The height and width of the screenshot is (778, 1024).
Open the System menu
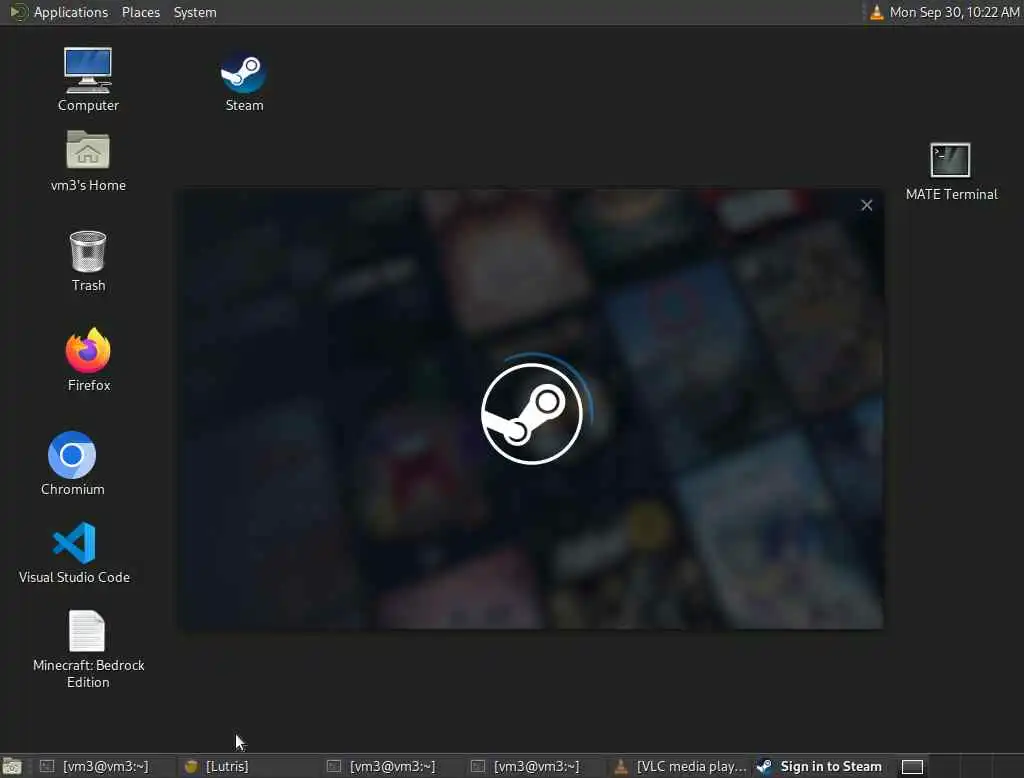pos(195,12)
